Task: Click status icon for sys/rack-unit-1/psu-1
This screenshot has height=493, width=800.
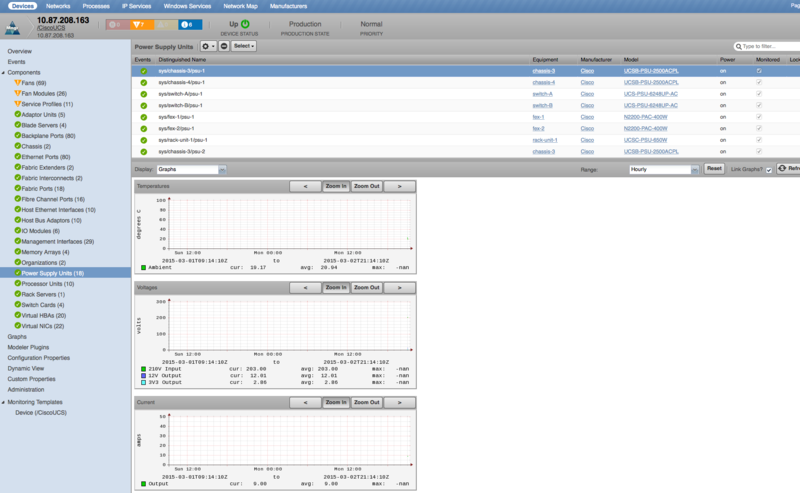Action: 144,140
